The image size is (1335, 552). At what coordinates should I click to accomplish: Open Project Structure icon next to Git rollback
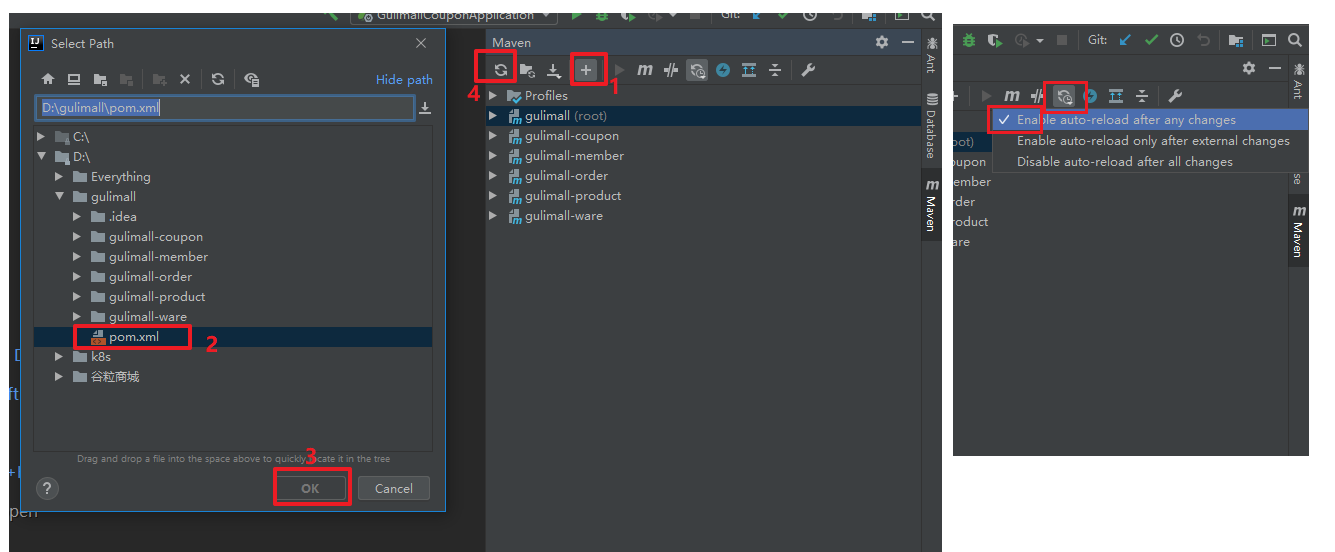1236,40
